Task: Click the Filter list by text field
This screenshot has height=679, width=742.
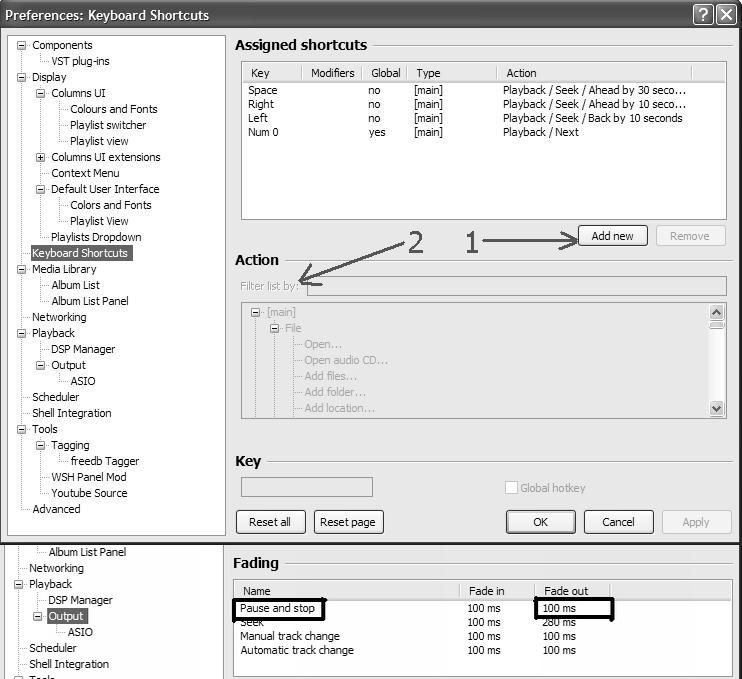Action: [x=516, y=286]
